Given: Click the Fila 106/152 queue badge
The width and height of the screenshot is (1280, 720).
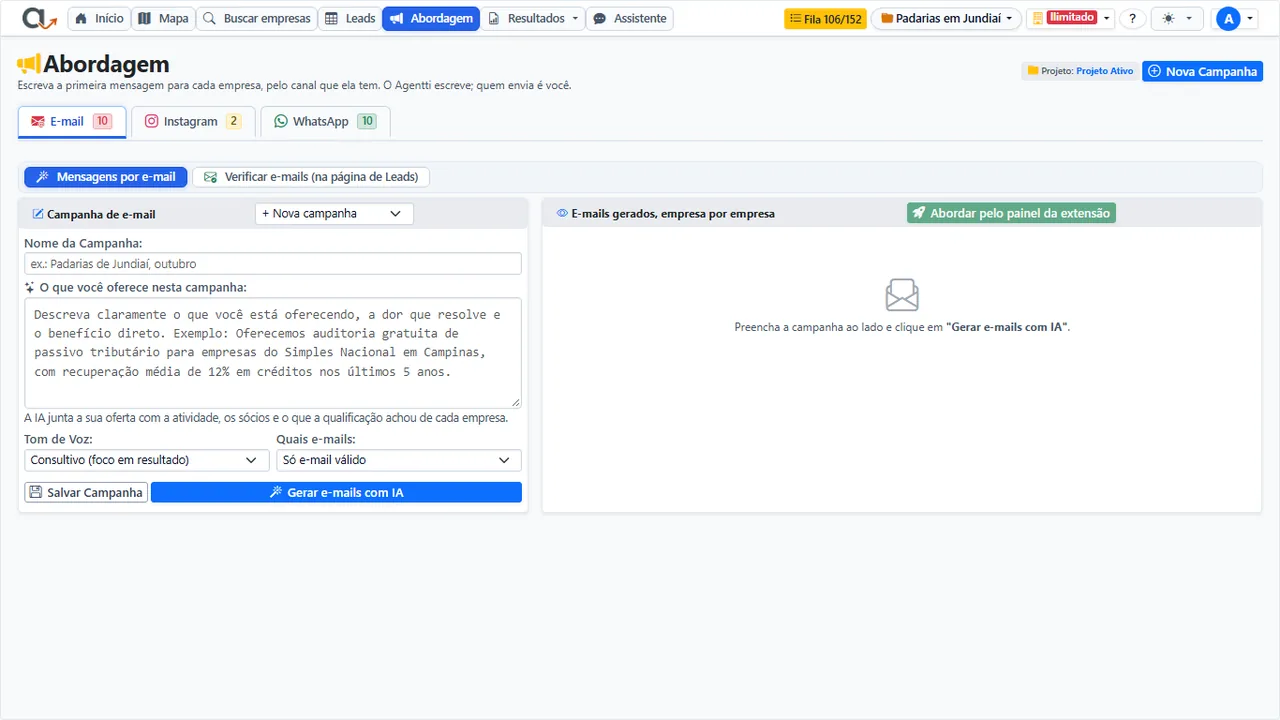Looking at the screenshot, I should (x=825, y=18).
